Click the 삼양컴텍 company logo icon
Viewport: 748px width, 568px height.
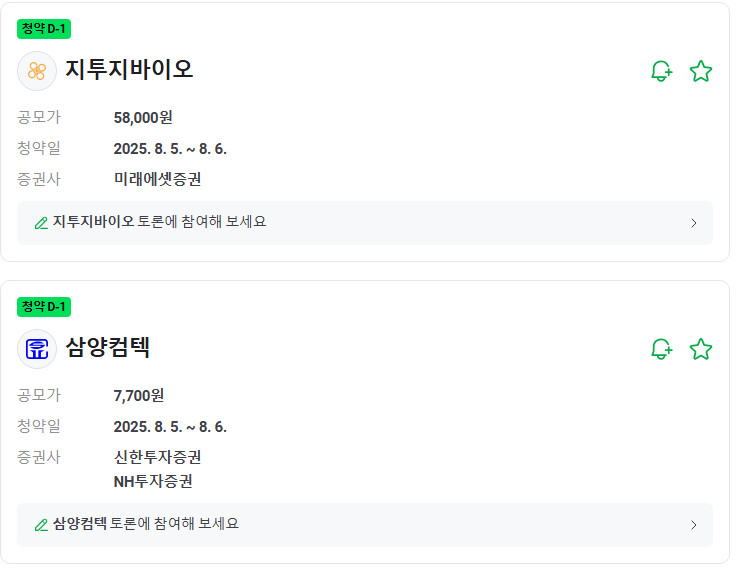pyautogui.click(x=37, y=349)
